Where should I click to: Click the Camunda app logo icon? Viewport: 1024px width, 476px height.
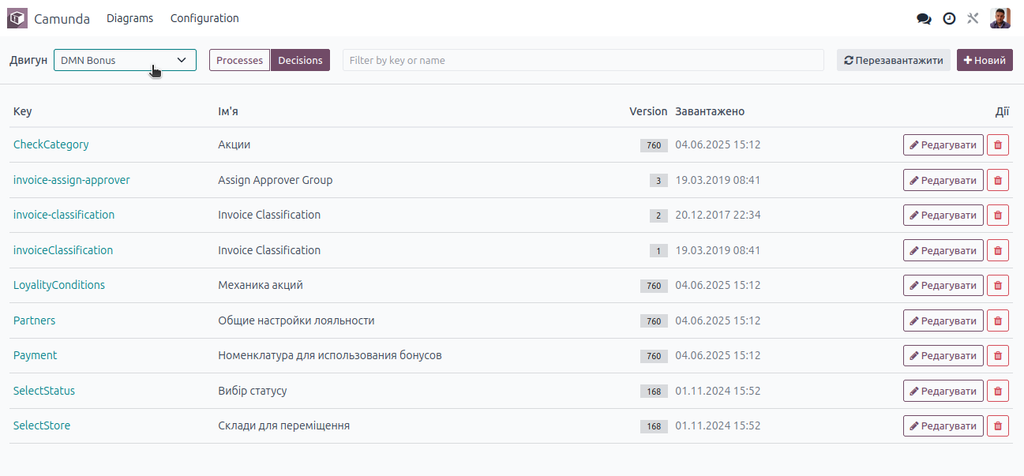(17, 18)
